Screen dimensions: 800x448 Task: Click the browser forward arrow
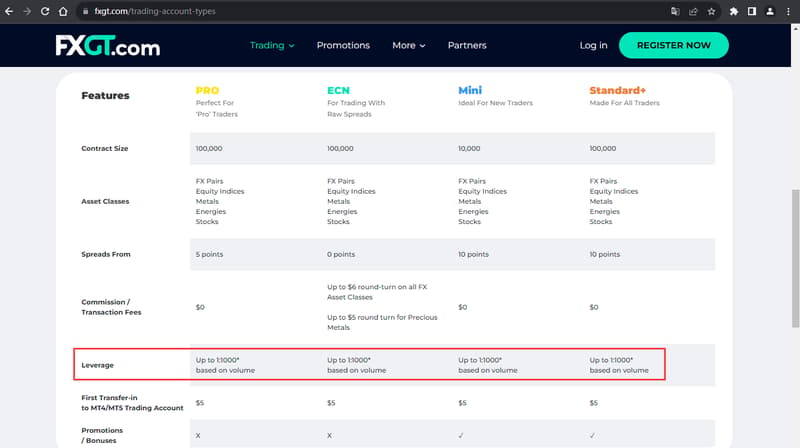pos(27,11)
